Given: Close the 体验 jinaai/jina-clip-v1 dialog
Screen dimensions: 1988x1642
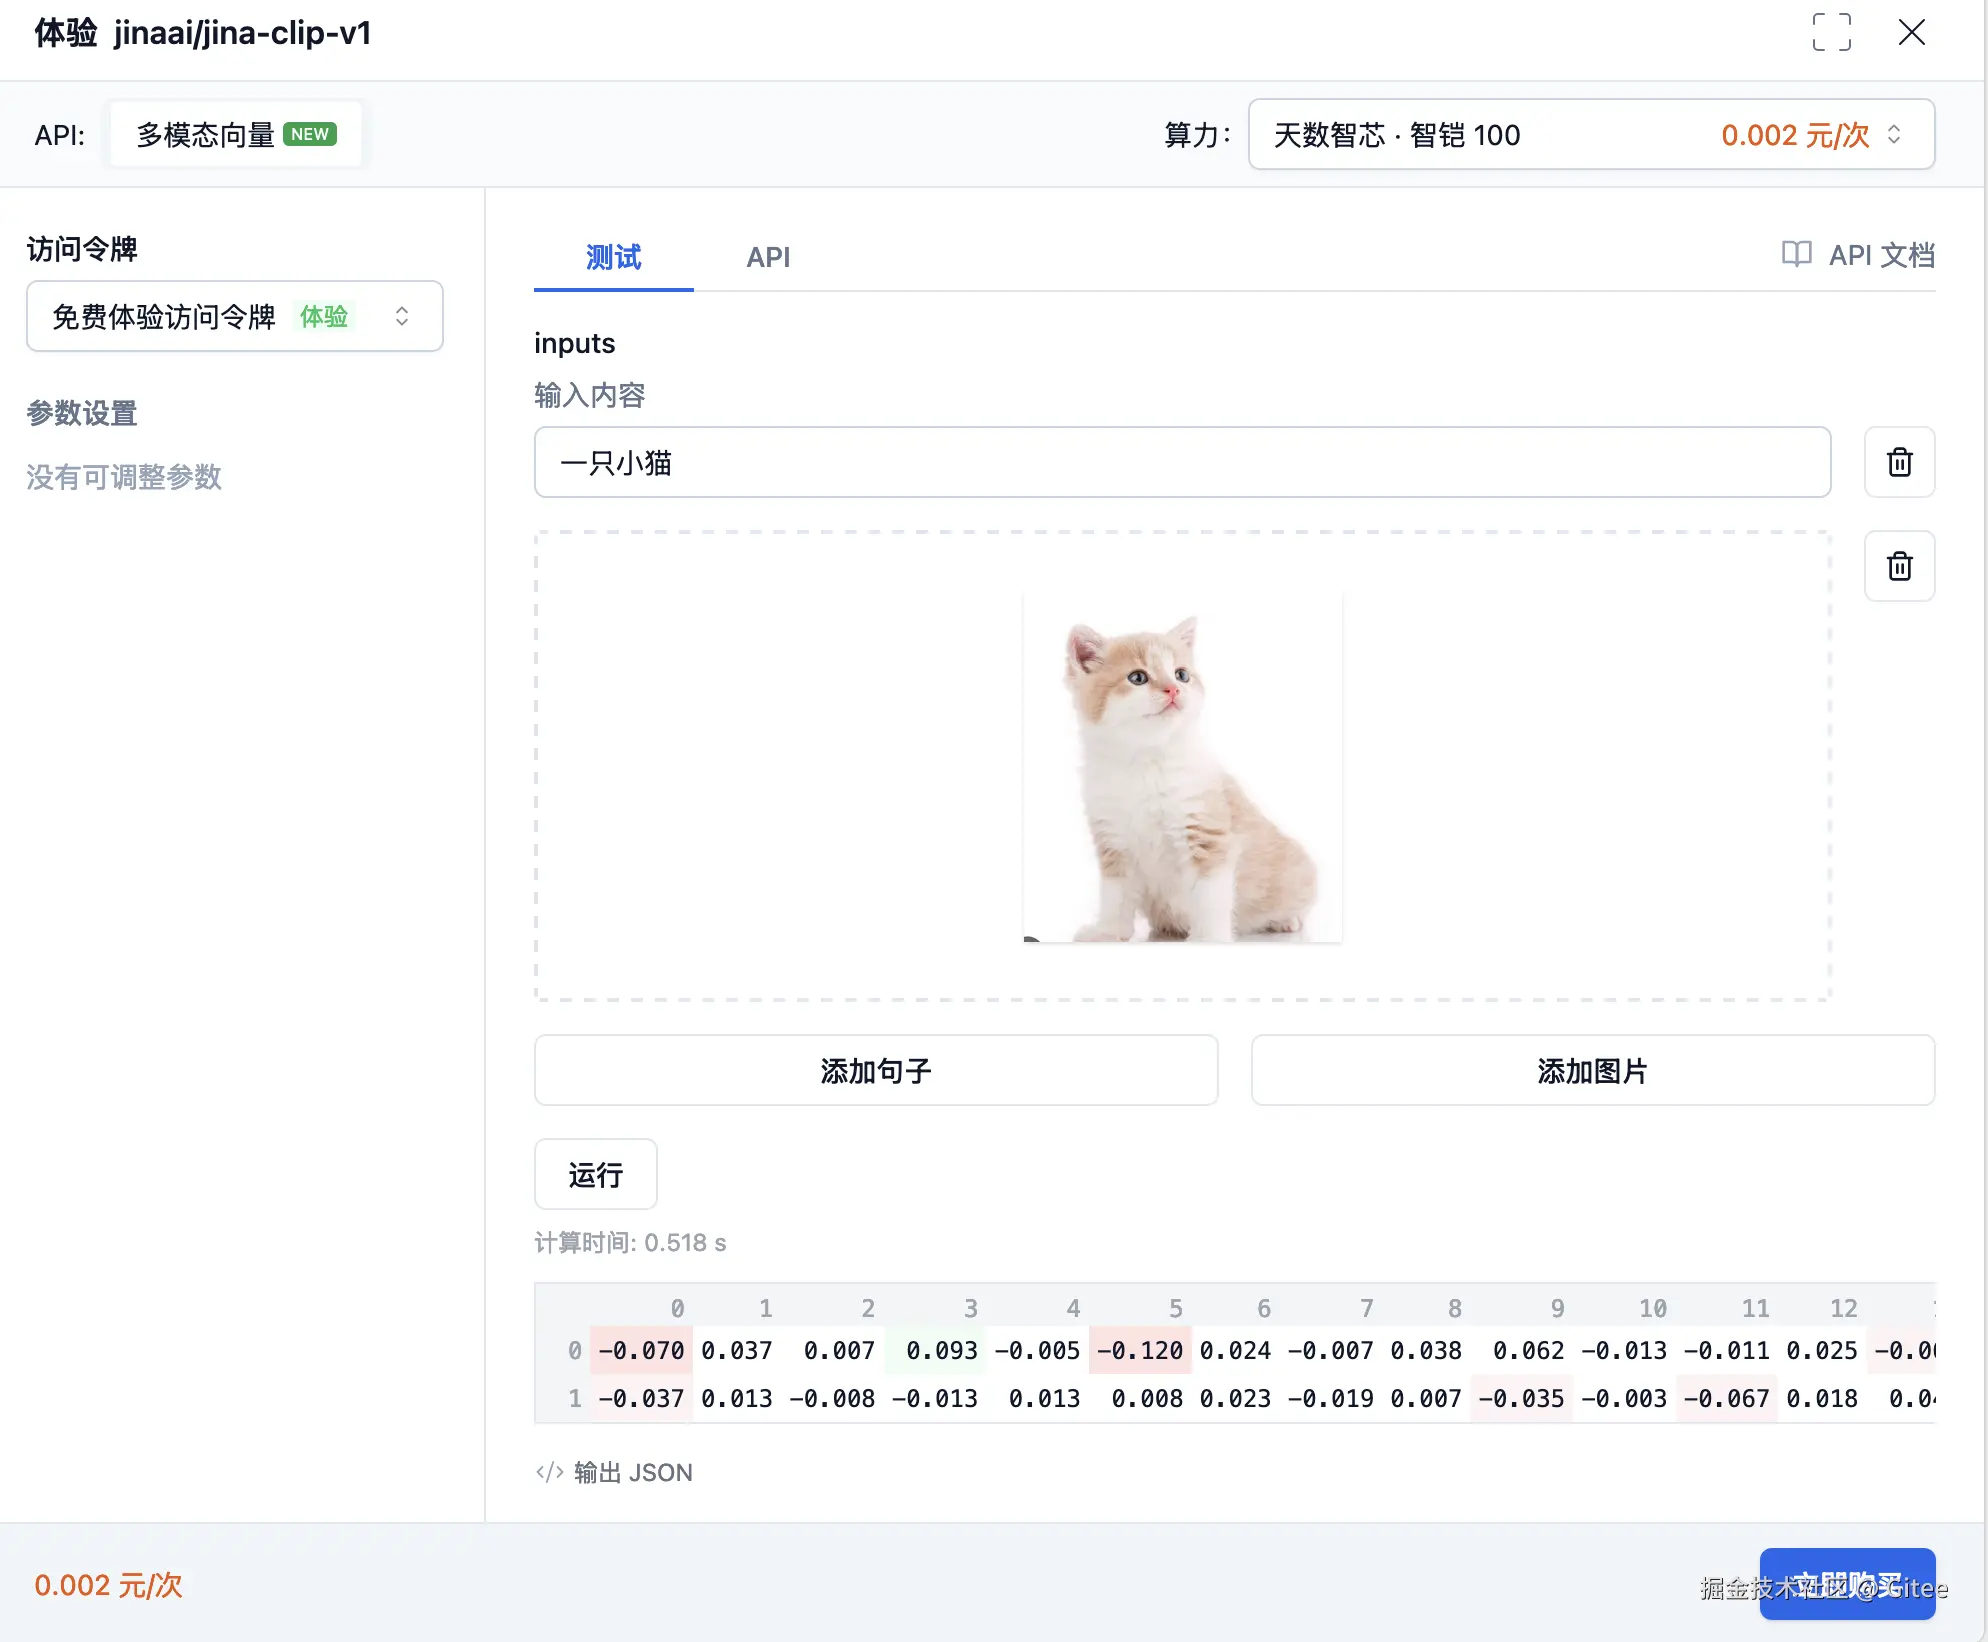Looking at the screenshot, I should pos(1911,33).
